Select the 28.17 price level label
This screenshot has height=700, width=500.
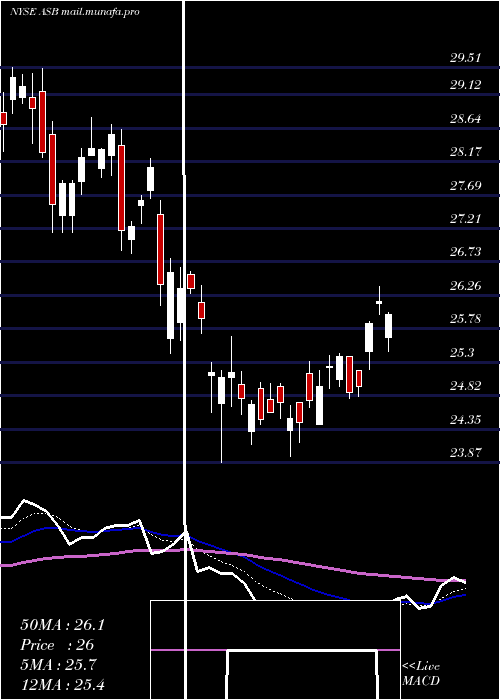[x=466, y=151]
